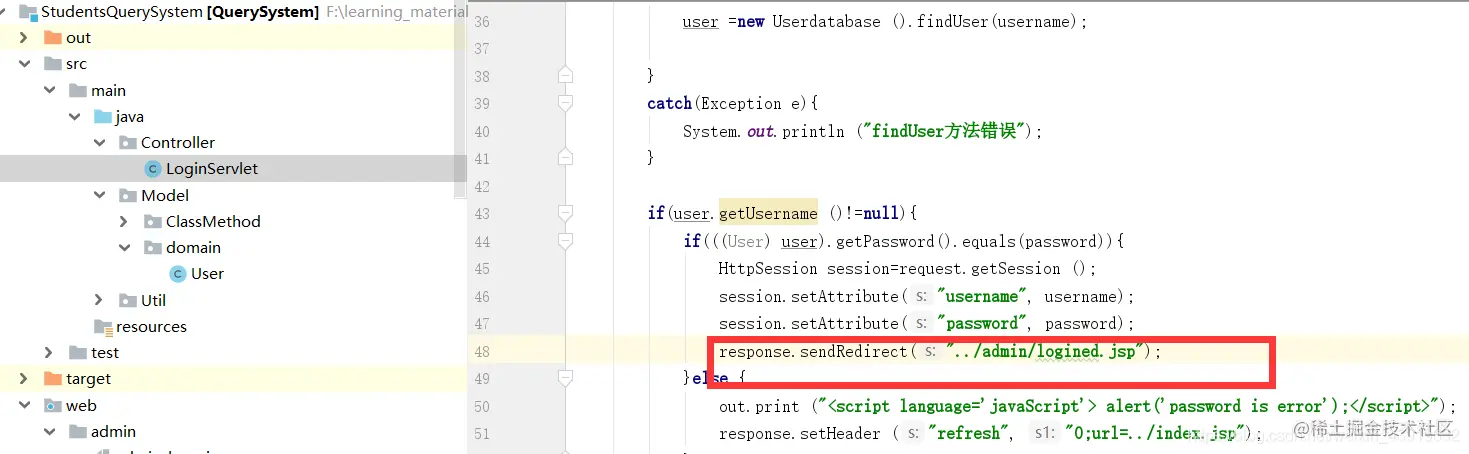Click the ClassMethod package icon
The height and width of the screenshot is (454, 1469).
click(153, 222)
